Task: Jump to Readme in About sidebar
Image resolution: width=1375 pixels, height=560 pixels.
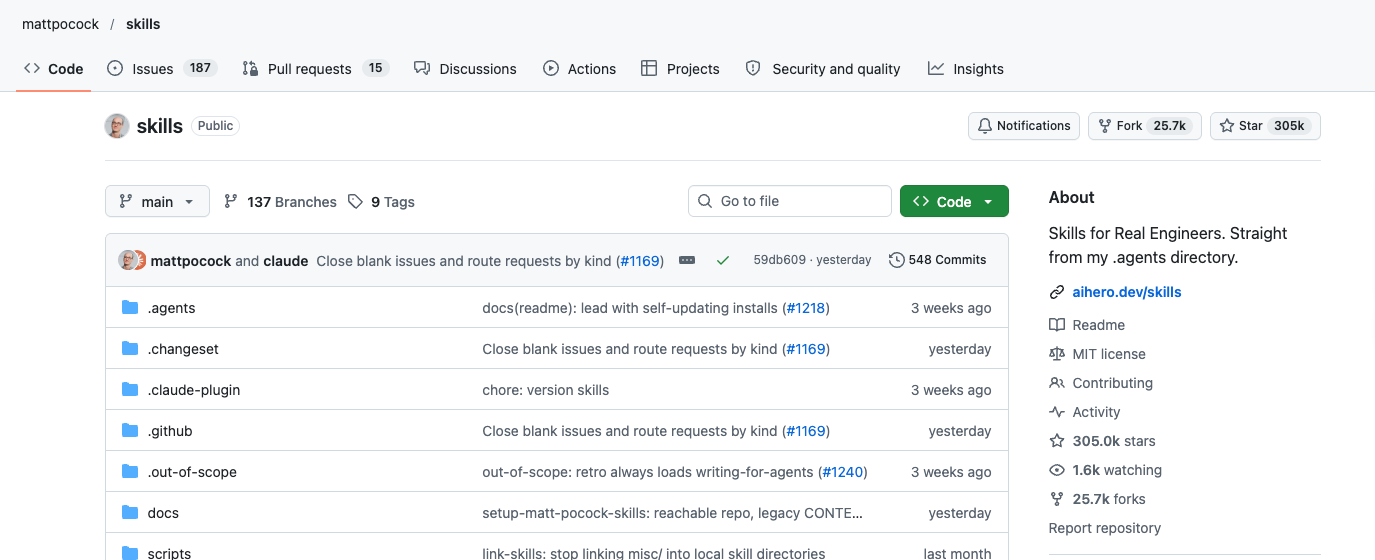Action: click(x=1087, y=325)
